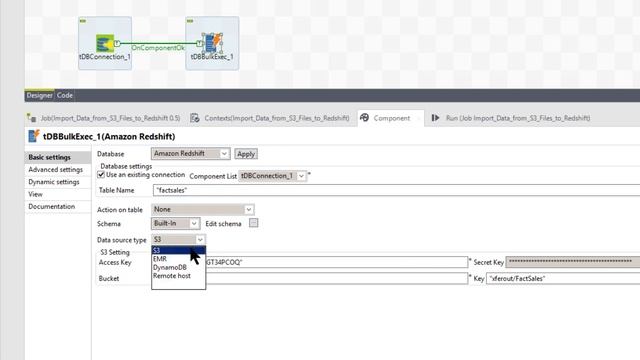Viewport: 640px width, 360px height.
Task: Click the Bucket input field
Action: click(x=336, y=278)
